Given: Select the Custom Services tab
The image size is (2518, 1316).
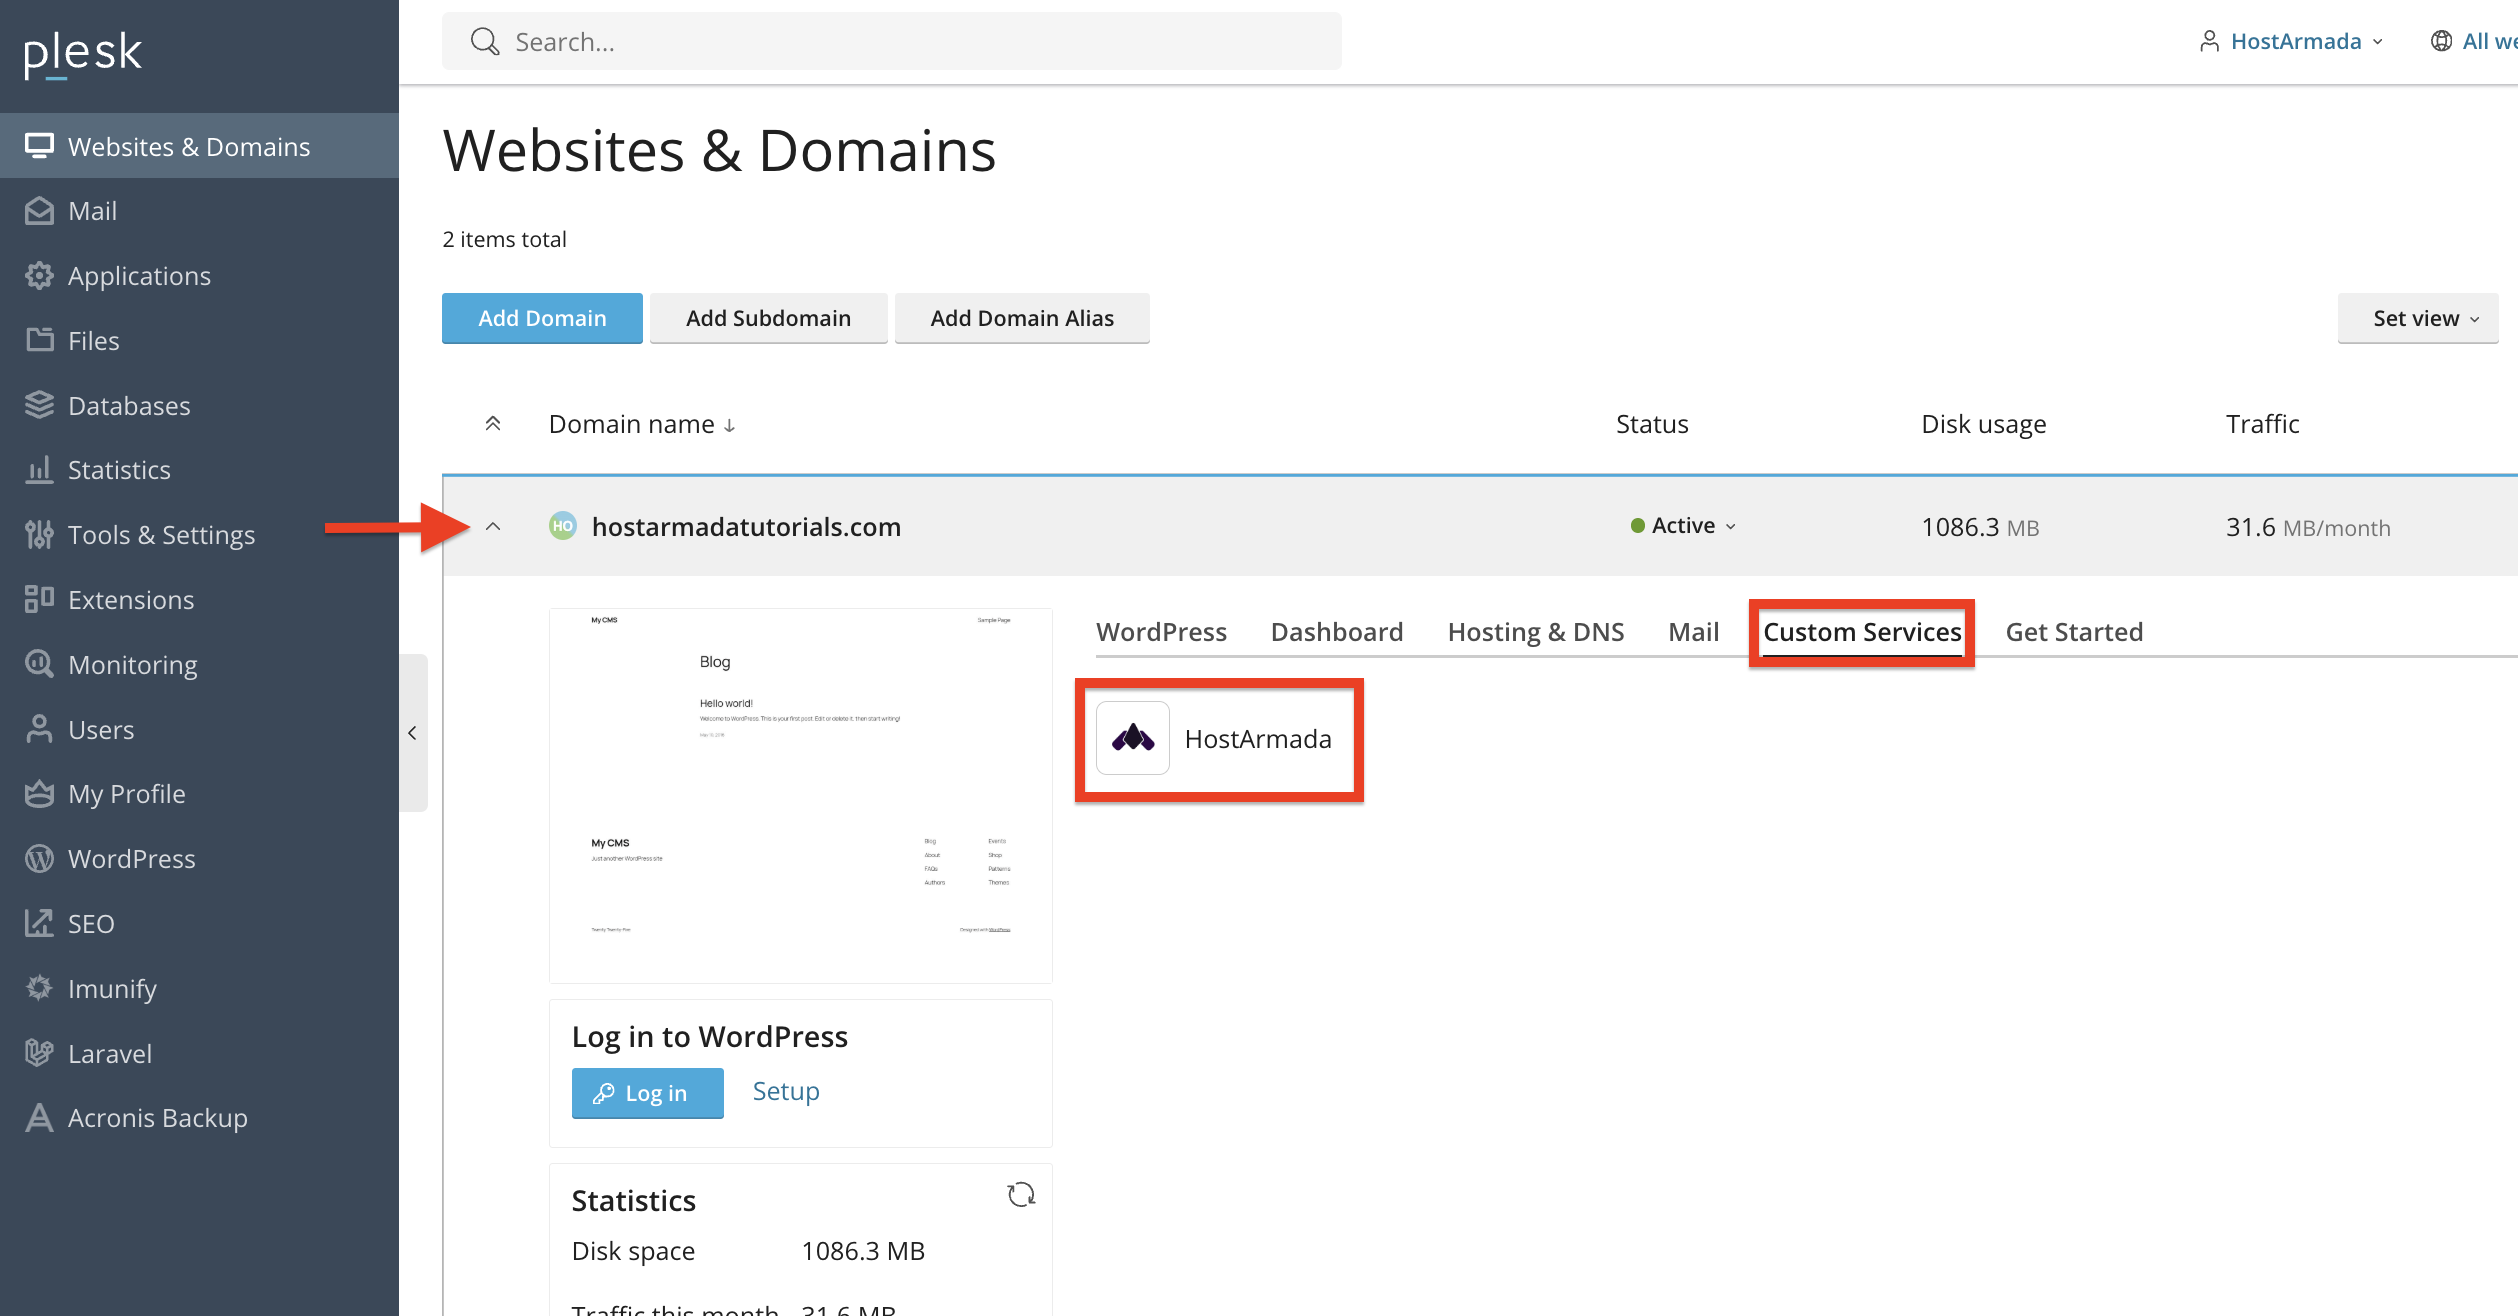Looking at the screenshot, I should [1862, 632].
